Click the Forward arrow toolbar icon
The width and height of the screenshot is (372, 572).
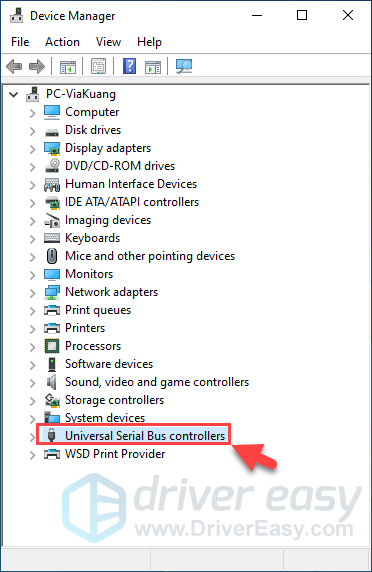pyautogui.click(x=36, y=67)
